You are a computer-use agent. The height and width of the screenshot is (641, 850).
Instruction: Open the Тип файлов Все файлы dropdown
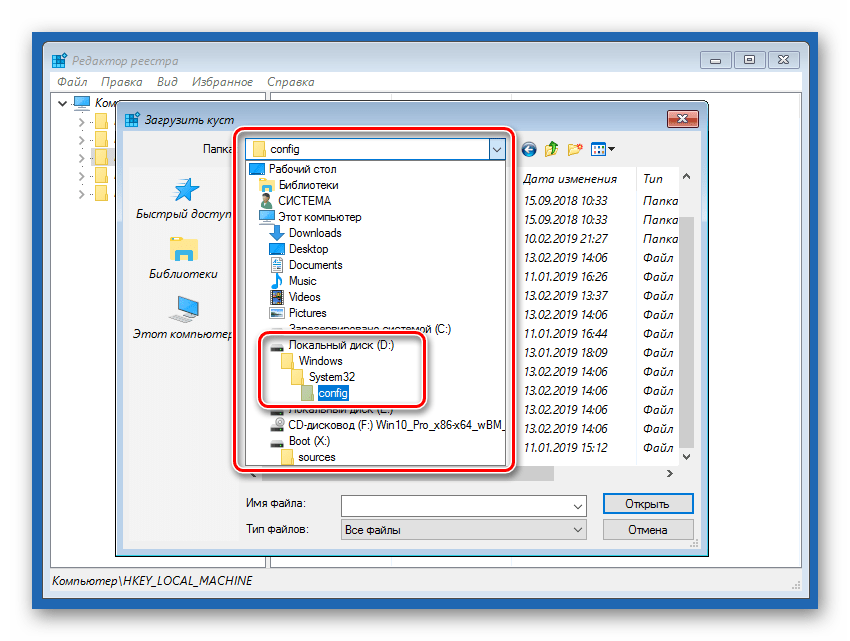tap(463, 530)
